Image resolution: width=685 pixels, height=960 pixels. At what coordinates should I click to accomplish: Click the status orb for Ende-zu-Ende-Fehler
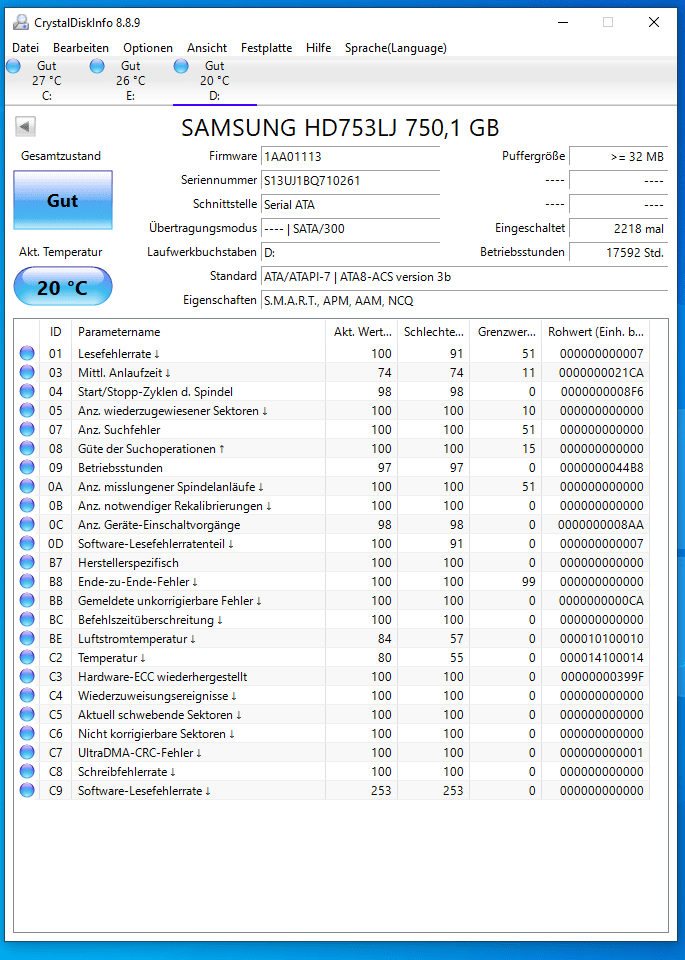pyautogui.click(x=27, y=581)
